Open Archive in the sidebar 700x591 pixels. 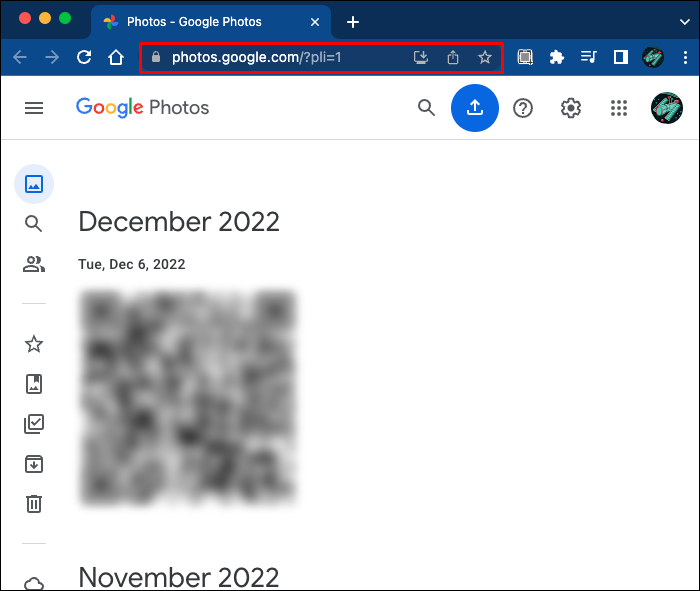(34, 464)
